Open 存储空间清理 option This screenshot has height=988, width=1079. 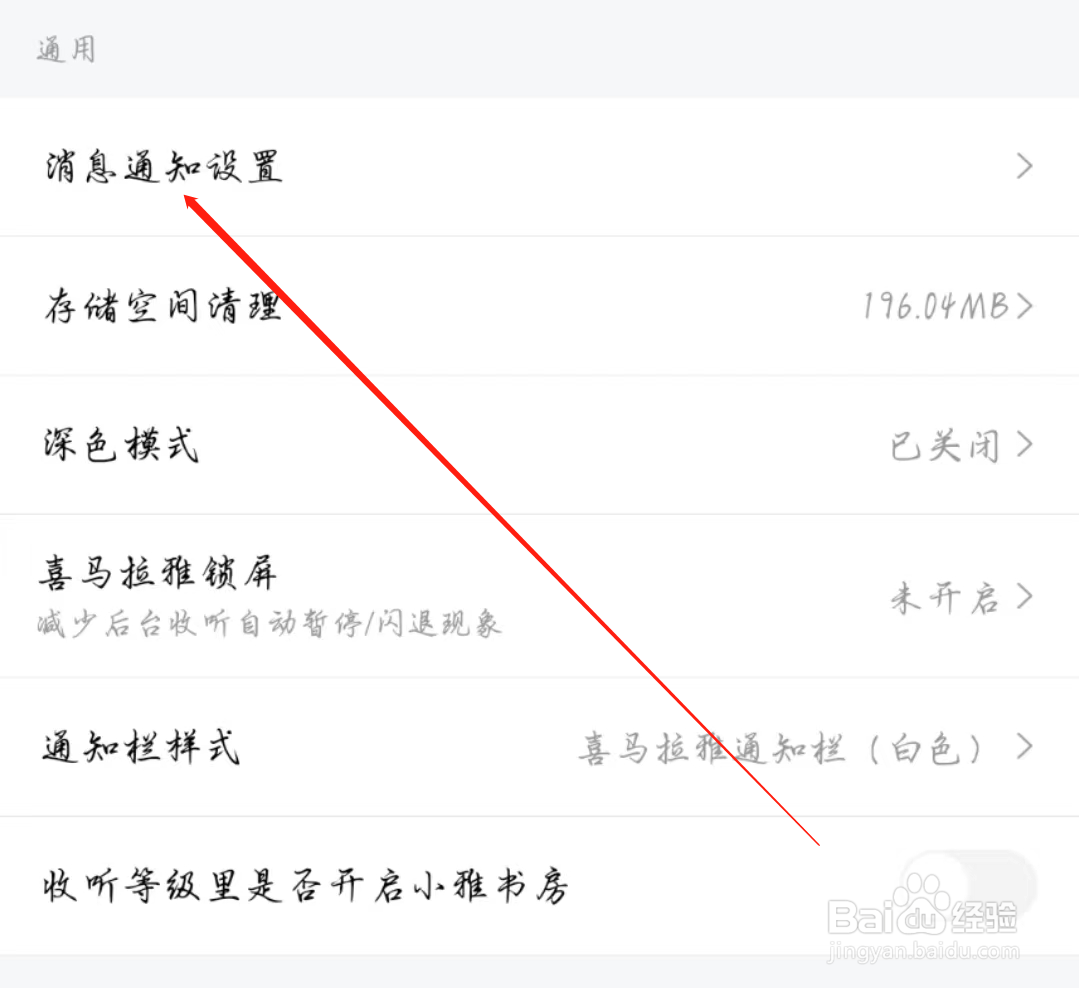[540, 306]
